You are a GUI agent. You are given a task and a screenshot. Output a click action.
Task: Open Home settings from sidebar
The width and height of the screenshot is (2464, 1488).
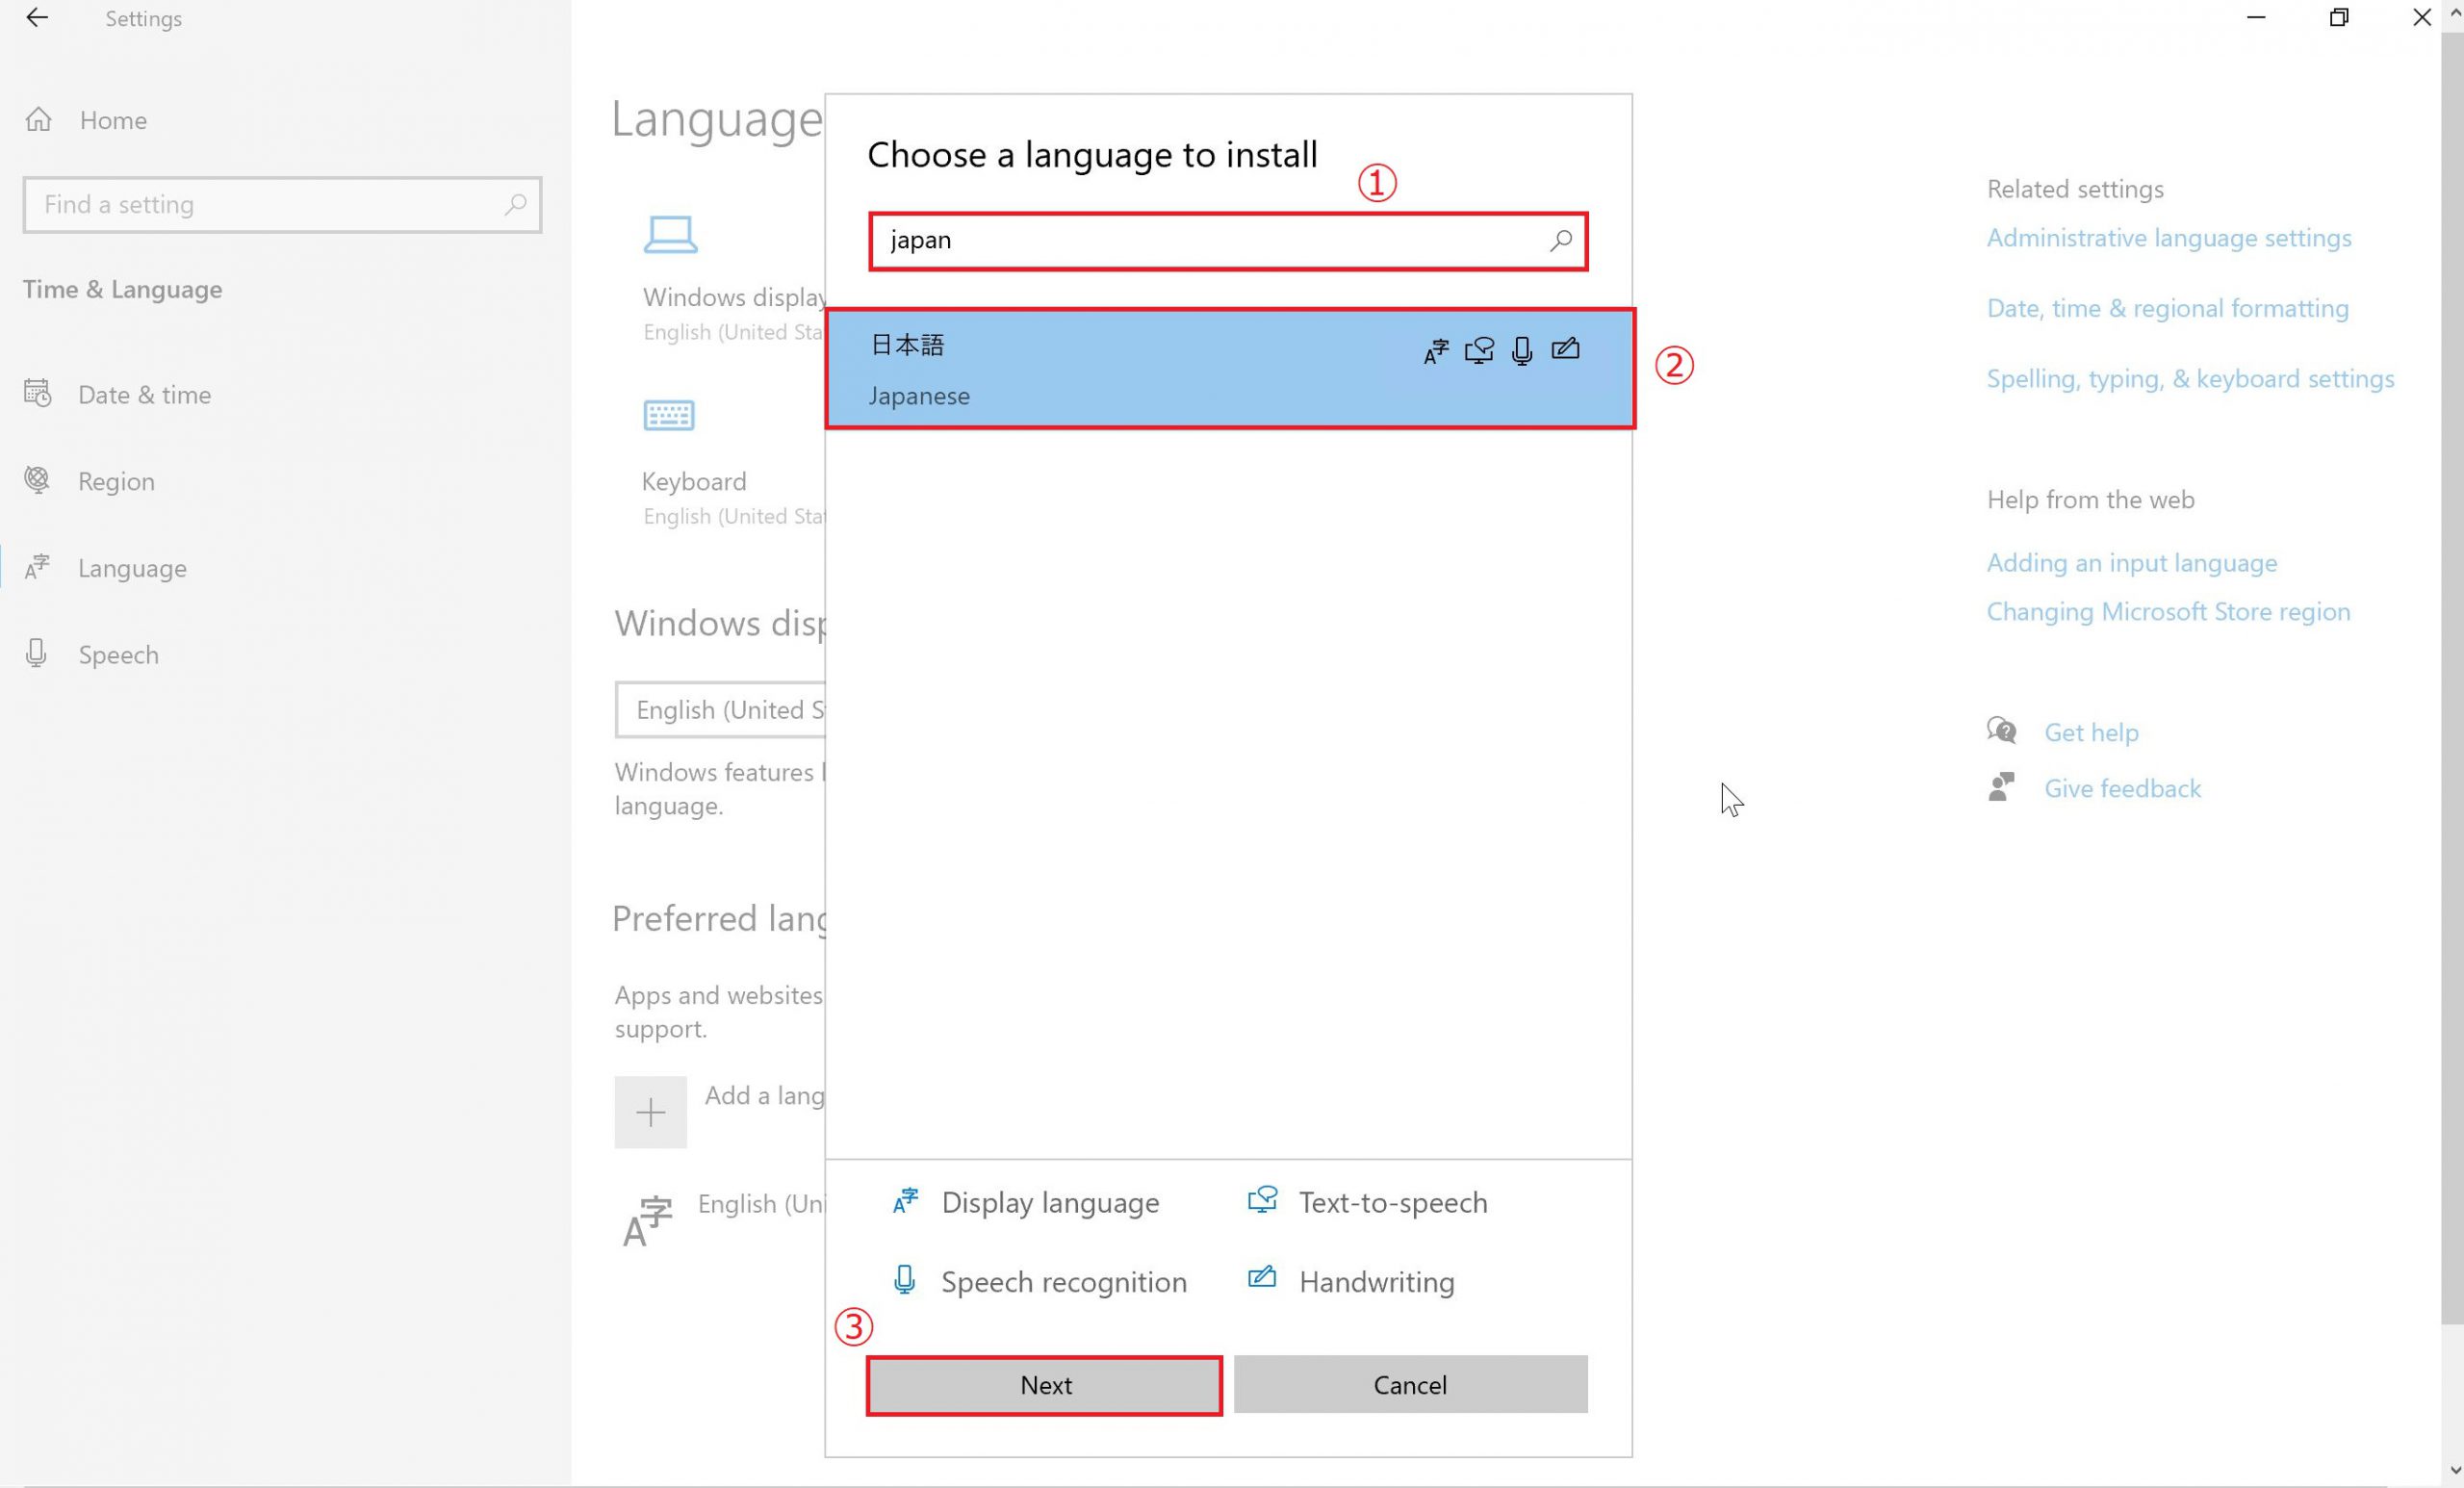point(111,118)
